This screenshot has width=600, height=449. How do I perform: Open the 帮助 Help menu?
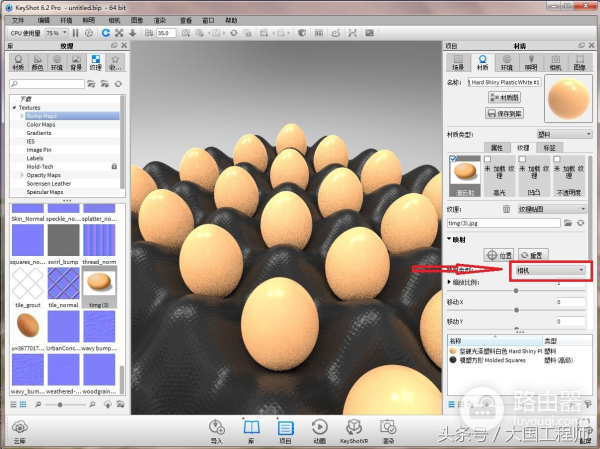click(x=231, y=20)
